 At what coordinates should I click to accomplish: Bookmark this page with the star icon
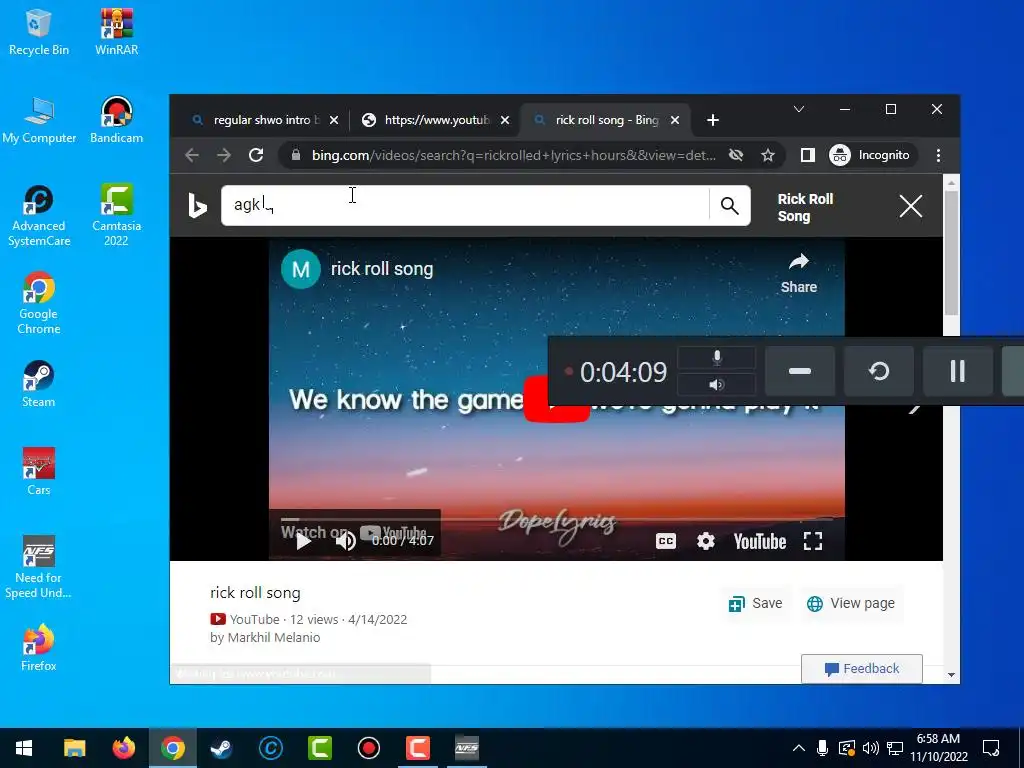tap(768, 155)
